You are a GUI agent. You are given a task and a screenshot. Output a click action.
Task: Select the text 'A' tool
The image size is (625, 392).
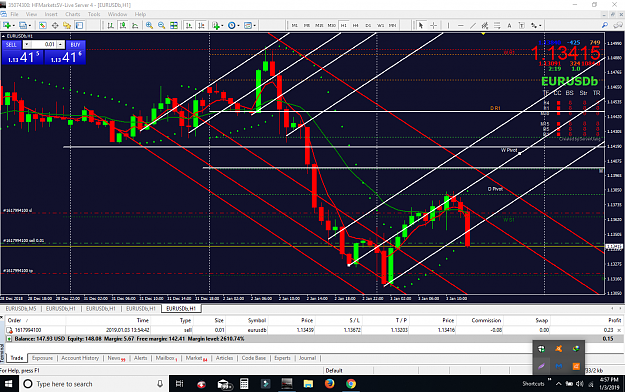(x=509, y=26)
